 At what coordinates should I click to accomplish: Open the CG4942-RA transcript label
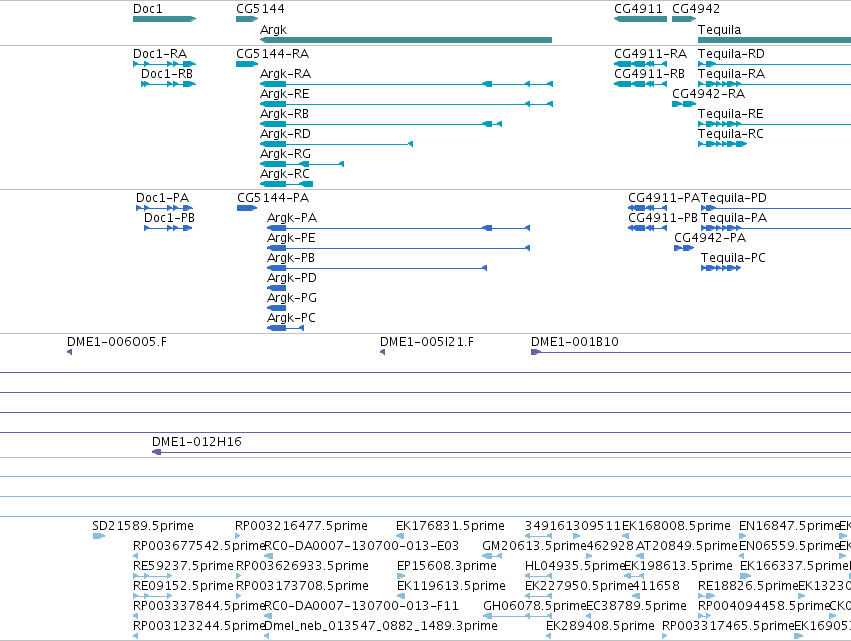[708, 94]
